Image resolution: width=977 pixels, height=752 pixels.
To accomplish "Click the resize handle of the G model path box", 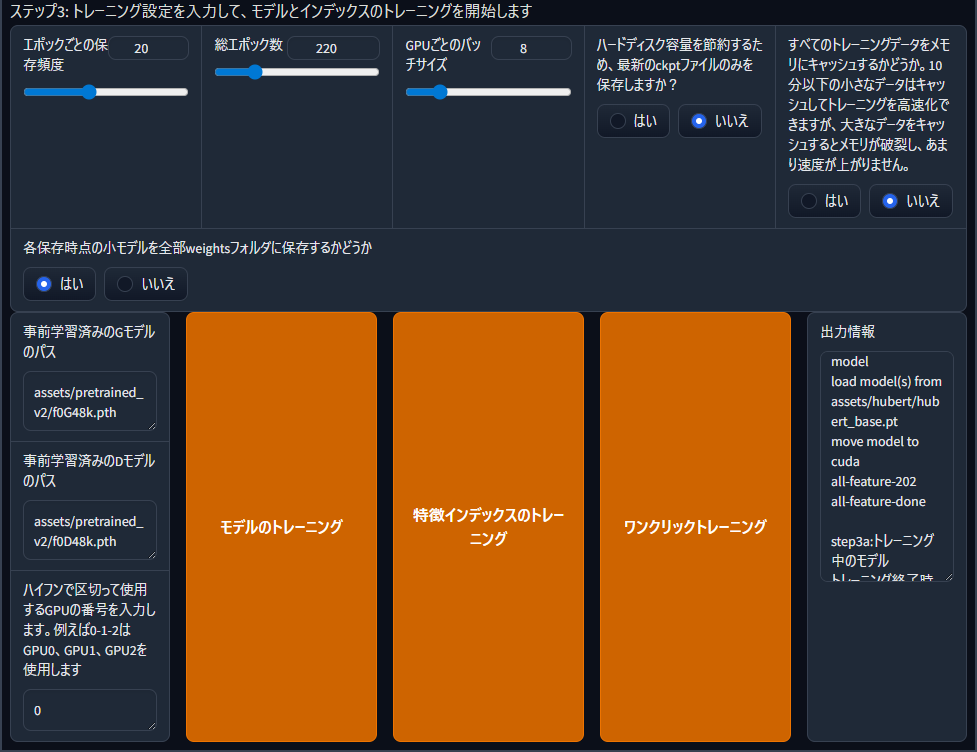I will 151,424.
